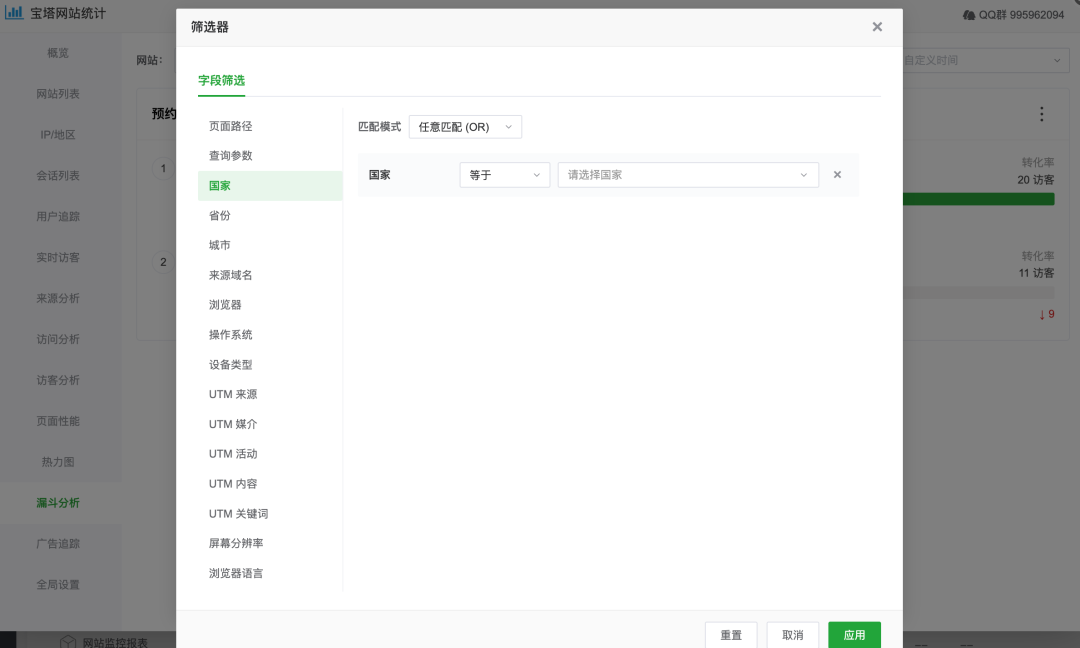Image resolution: width=1080 pixels, height=648 pixels.
Task: Select the 省份 filter field
Action: [x=270, y=216]
